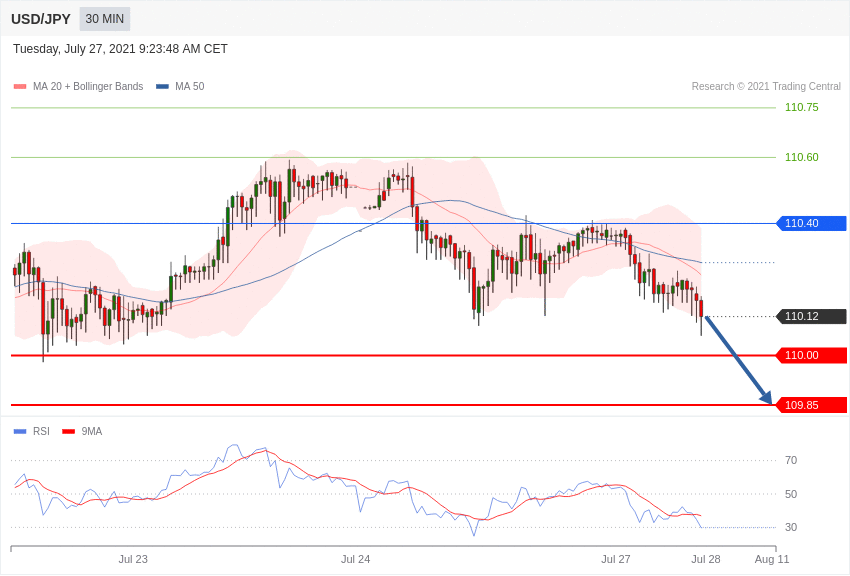Click the 110.60 resistance level label
Screen dimensions: 850x576
pos(802,157)
